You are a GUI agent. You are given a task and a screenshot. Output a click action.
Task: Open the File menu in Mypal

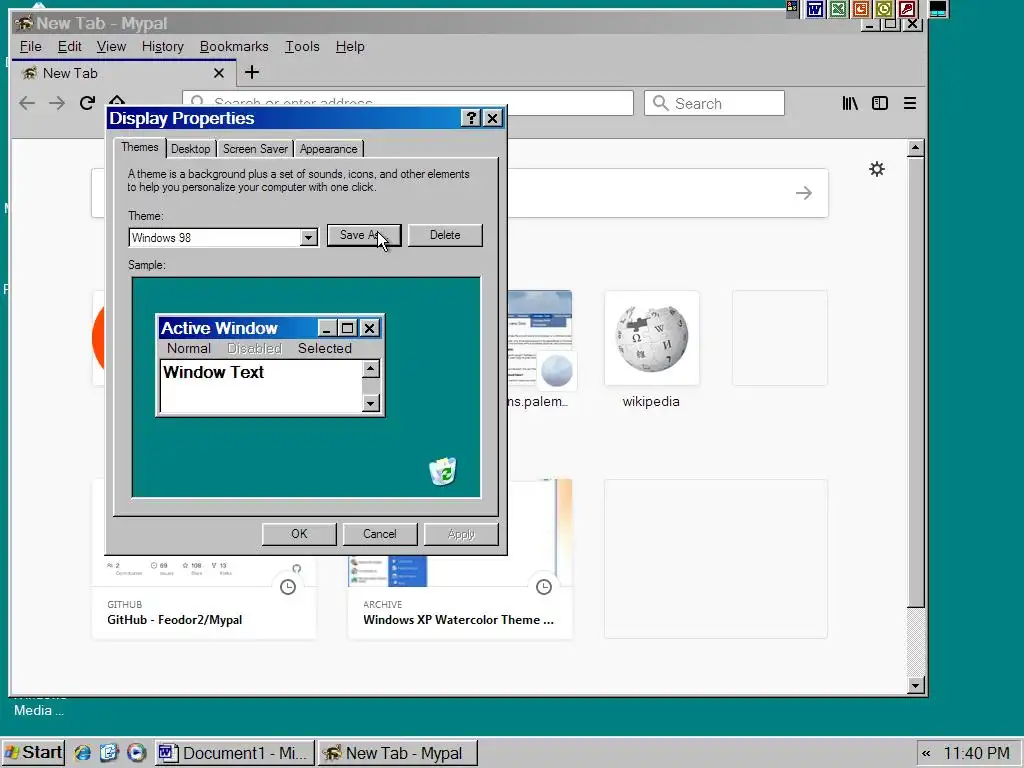(30, 46)
